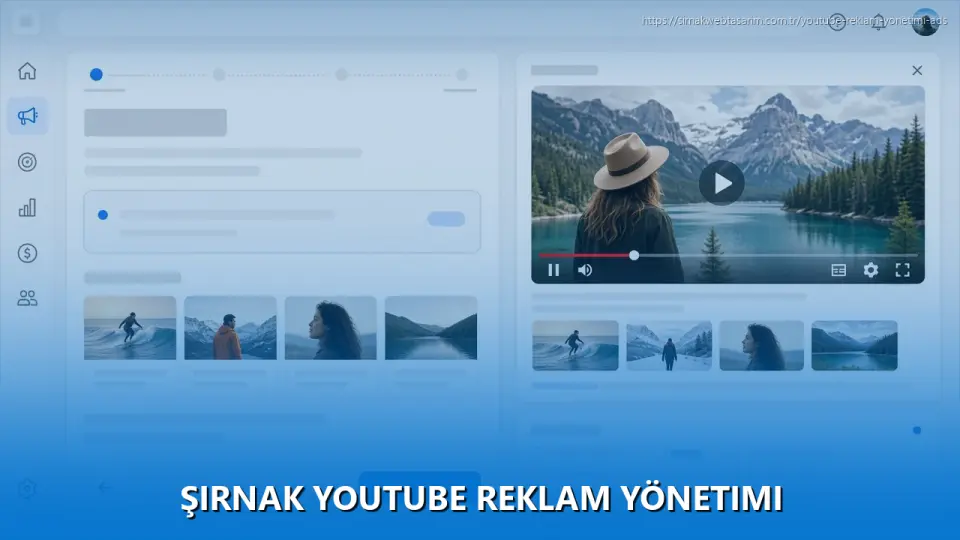This screenshot has width=960, height=540.
Task: Open the user avatar at top right
Action: pos(926,22)
